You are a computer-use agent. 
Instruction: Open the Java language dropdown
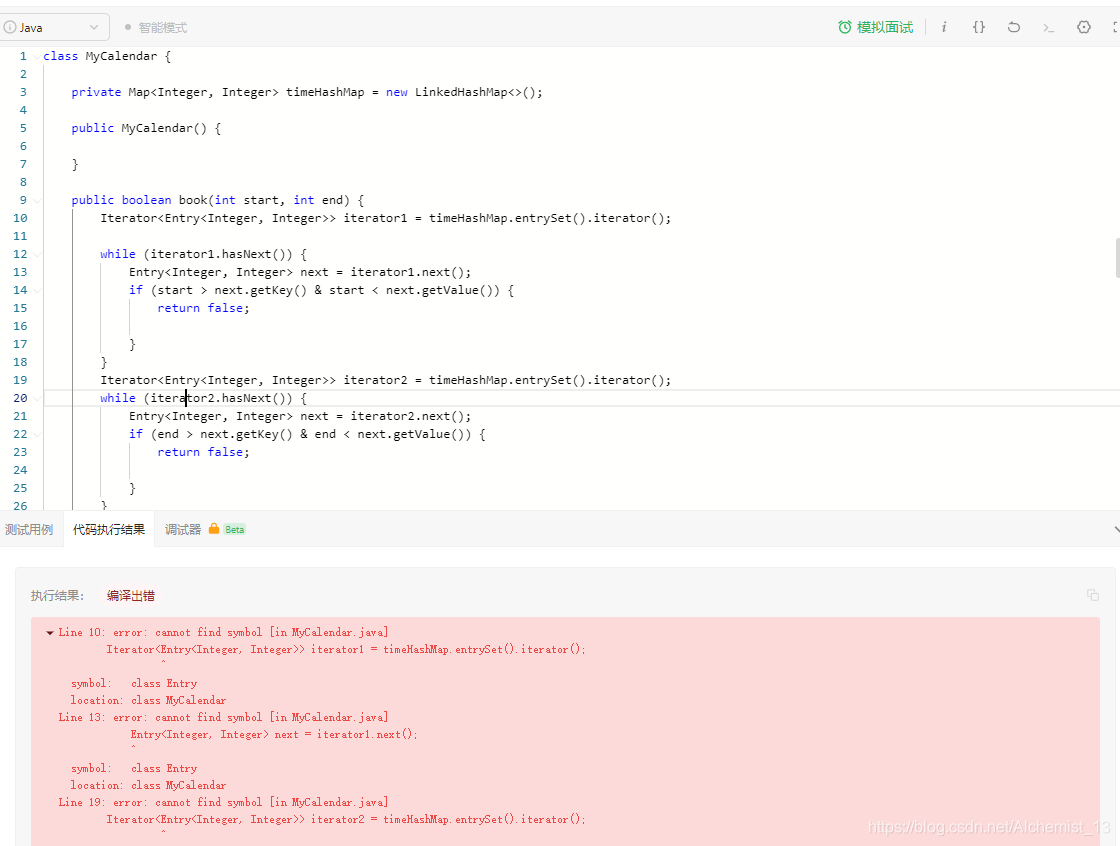point(54,27)
